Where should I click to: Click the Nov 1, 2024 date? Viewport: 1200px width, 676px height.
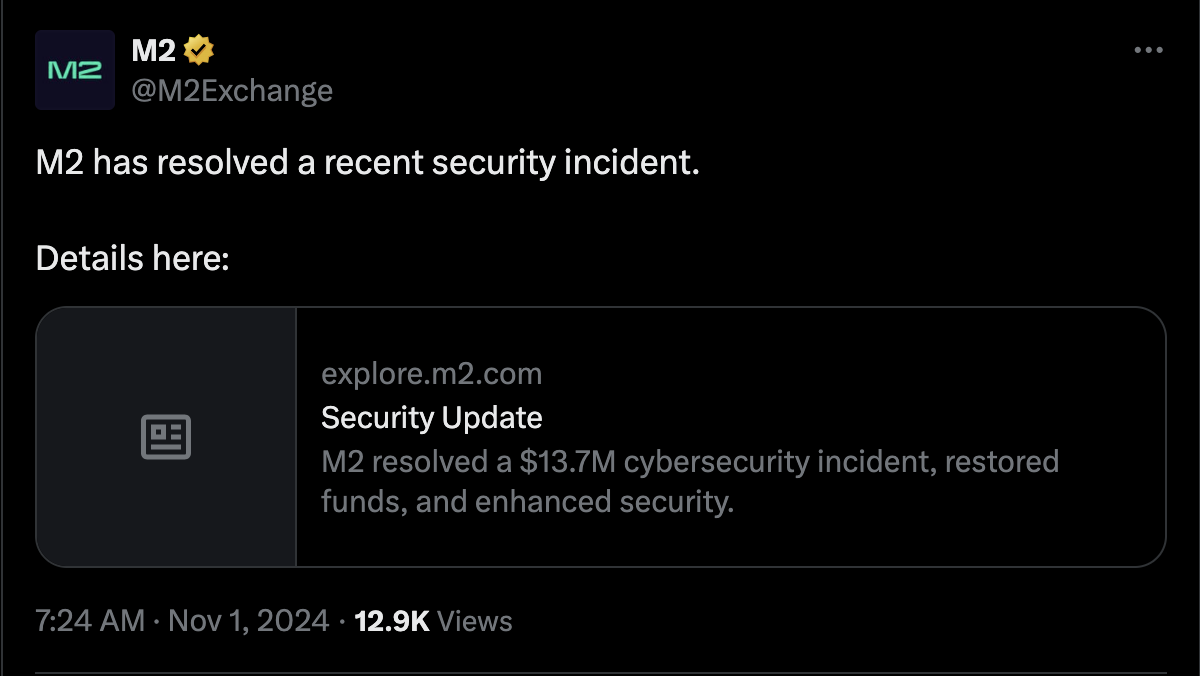point(248,621)
